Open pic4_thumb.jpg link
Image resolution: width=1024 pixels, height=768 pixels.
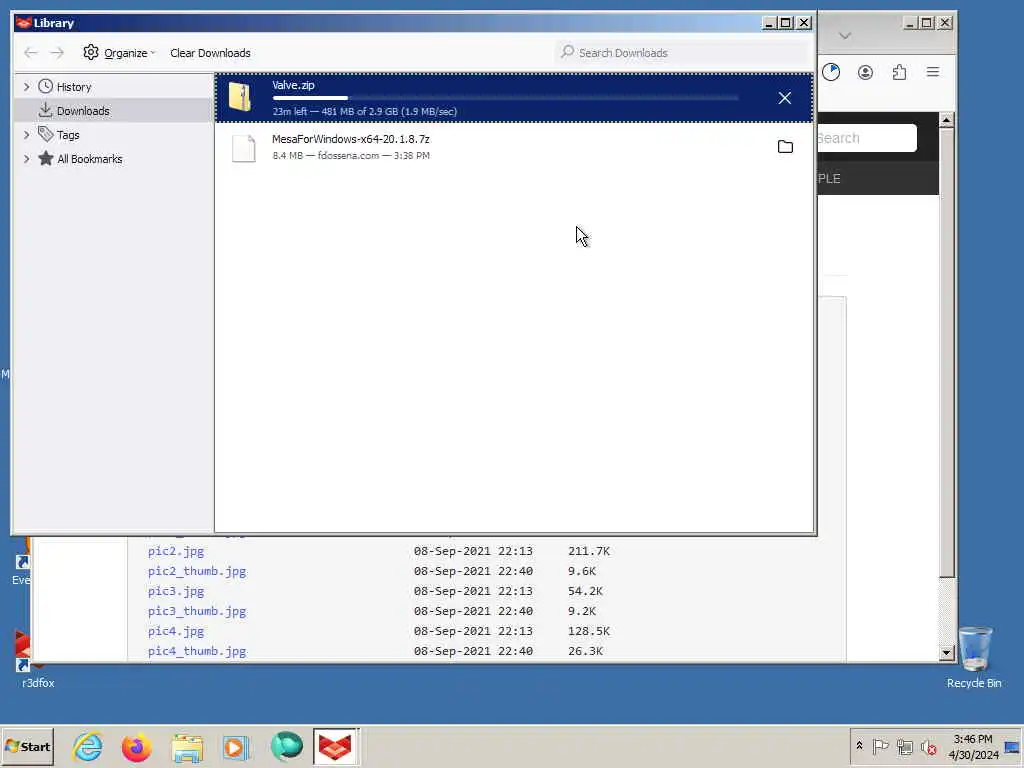pyautogui.click(x=197, y=651)
